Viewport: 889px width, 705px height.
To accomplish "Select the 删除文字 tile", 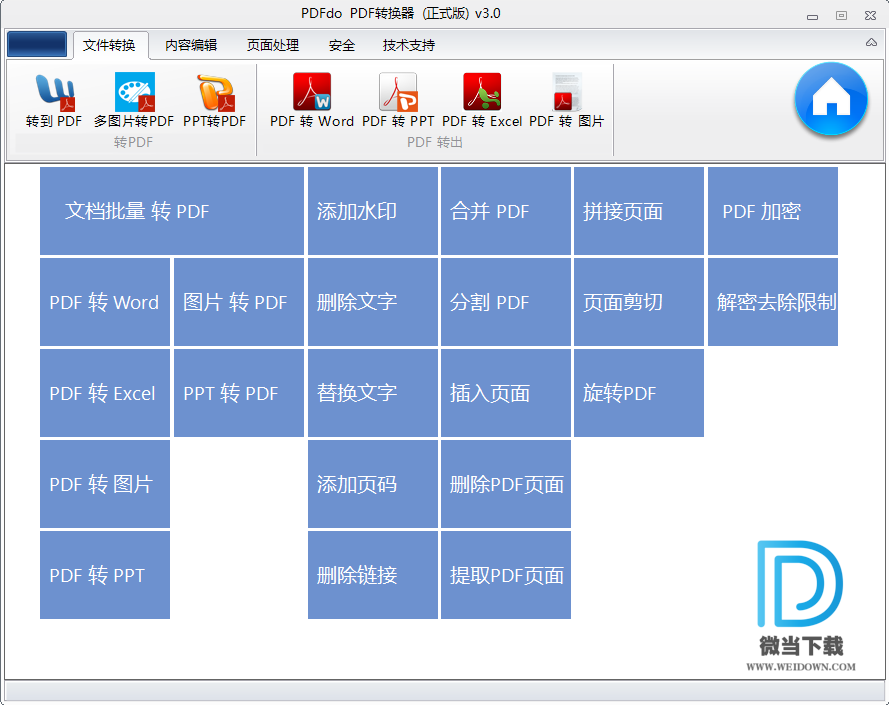I will click(x=372, y=302).
